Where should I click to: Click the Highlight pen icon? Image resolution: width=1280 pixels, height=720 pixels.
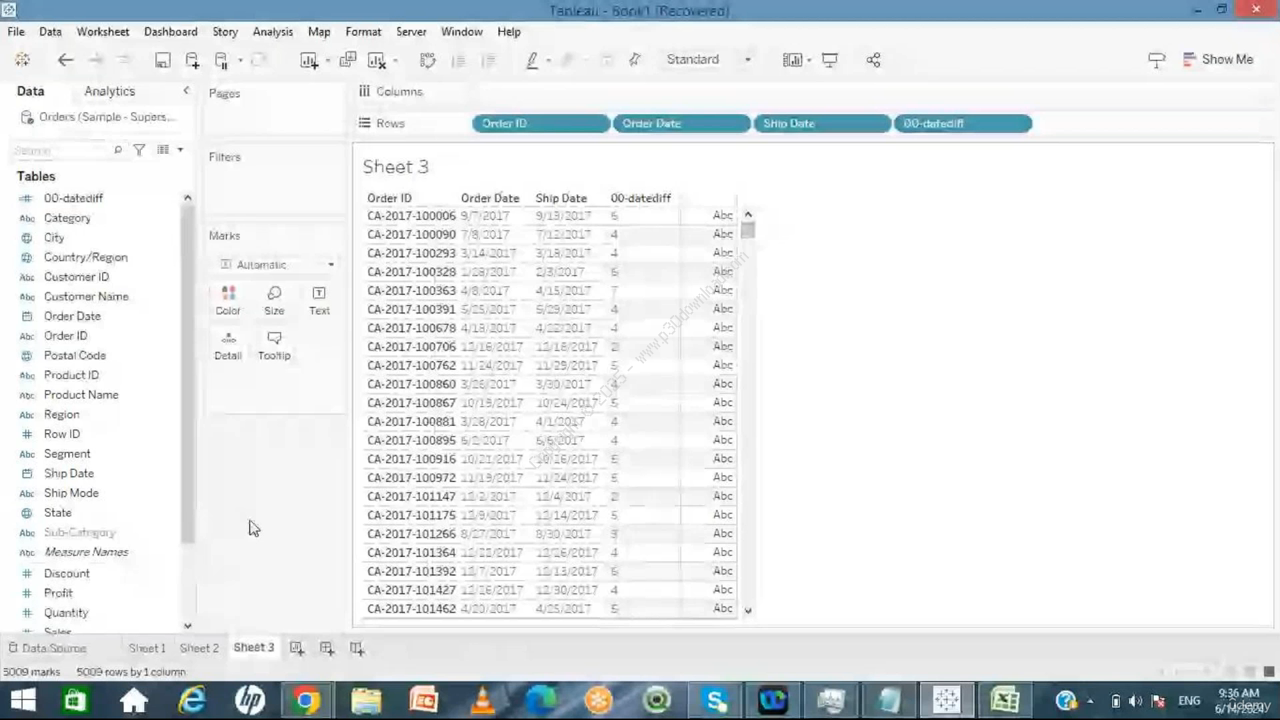[532, 60]
